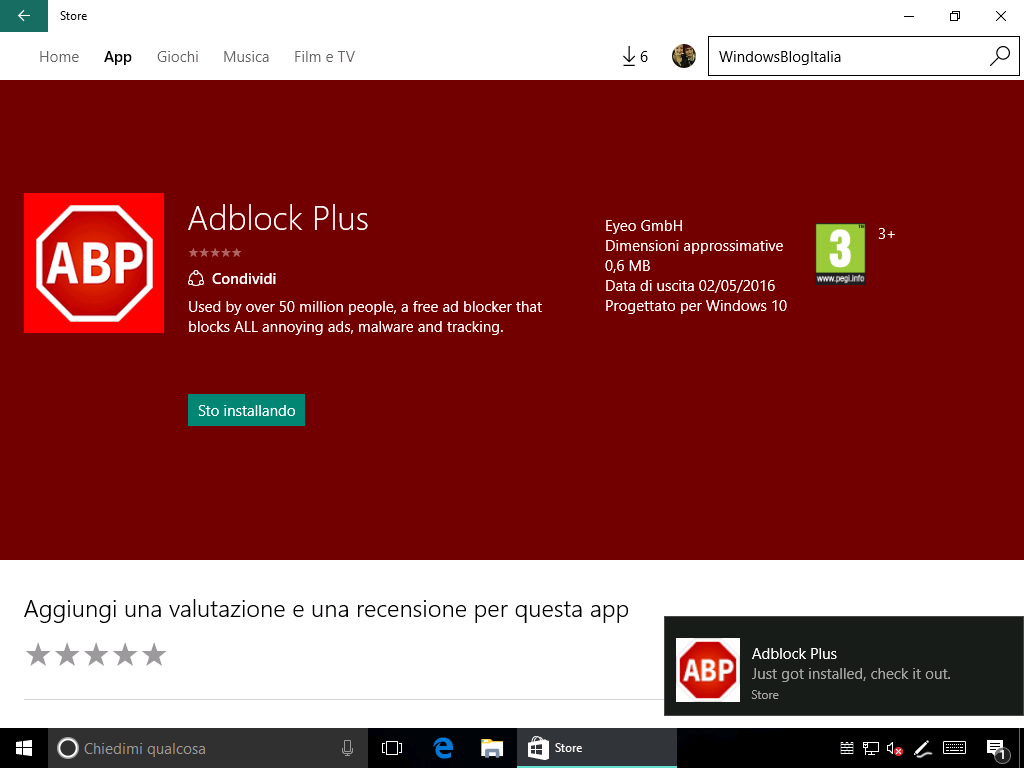
Task: Share the app via Condividi
Action: point(232,279)
